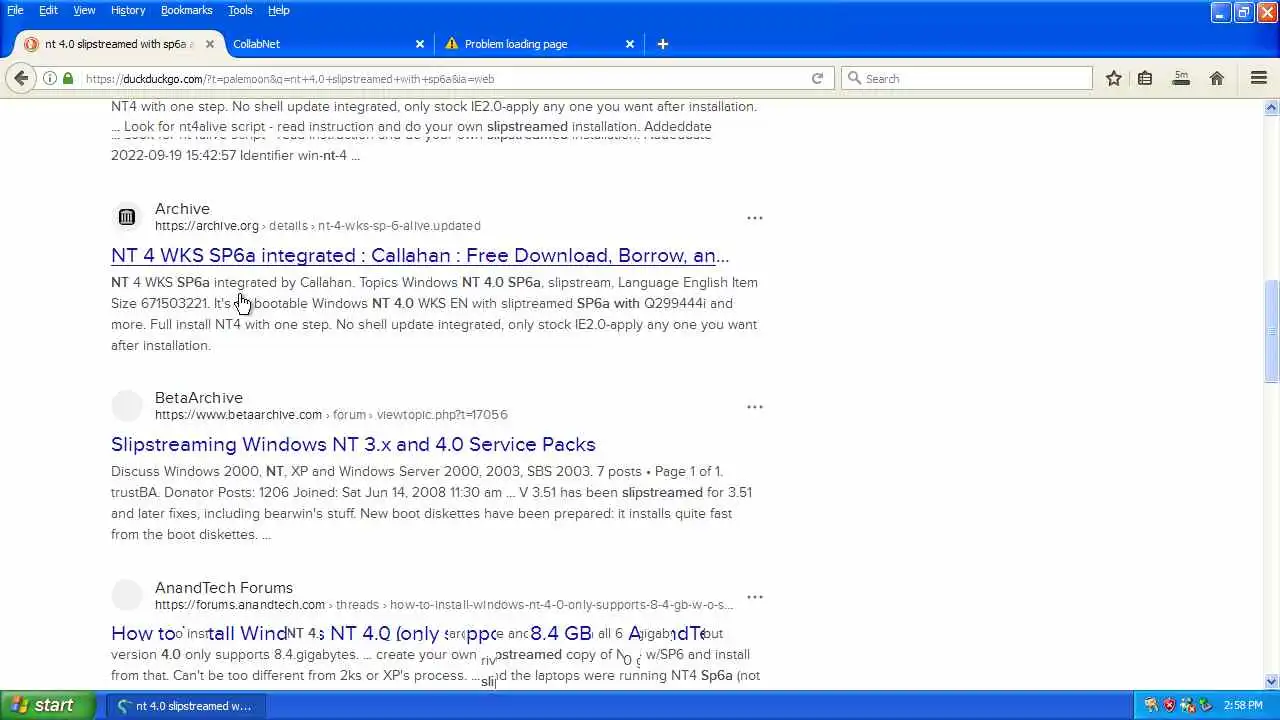Open site information icon in address bar
This screenshot has width=1280, height=720.
[50, 78]
